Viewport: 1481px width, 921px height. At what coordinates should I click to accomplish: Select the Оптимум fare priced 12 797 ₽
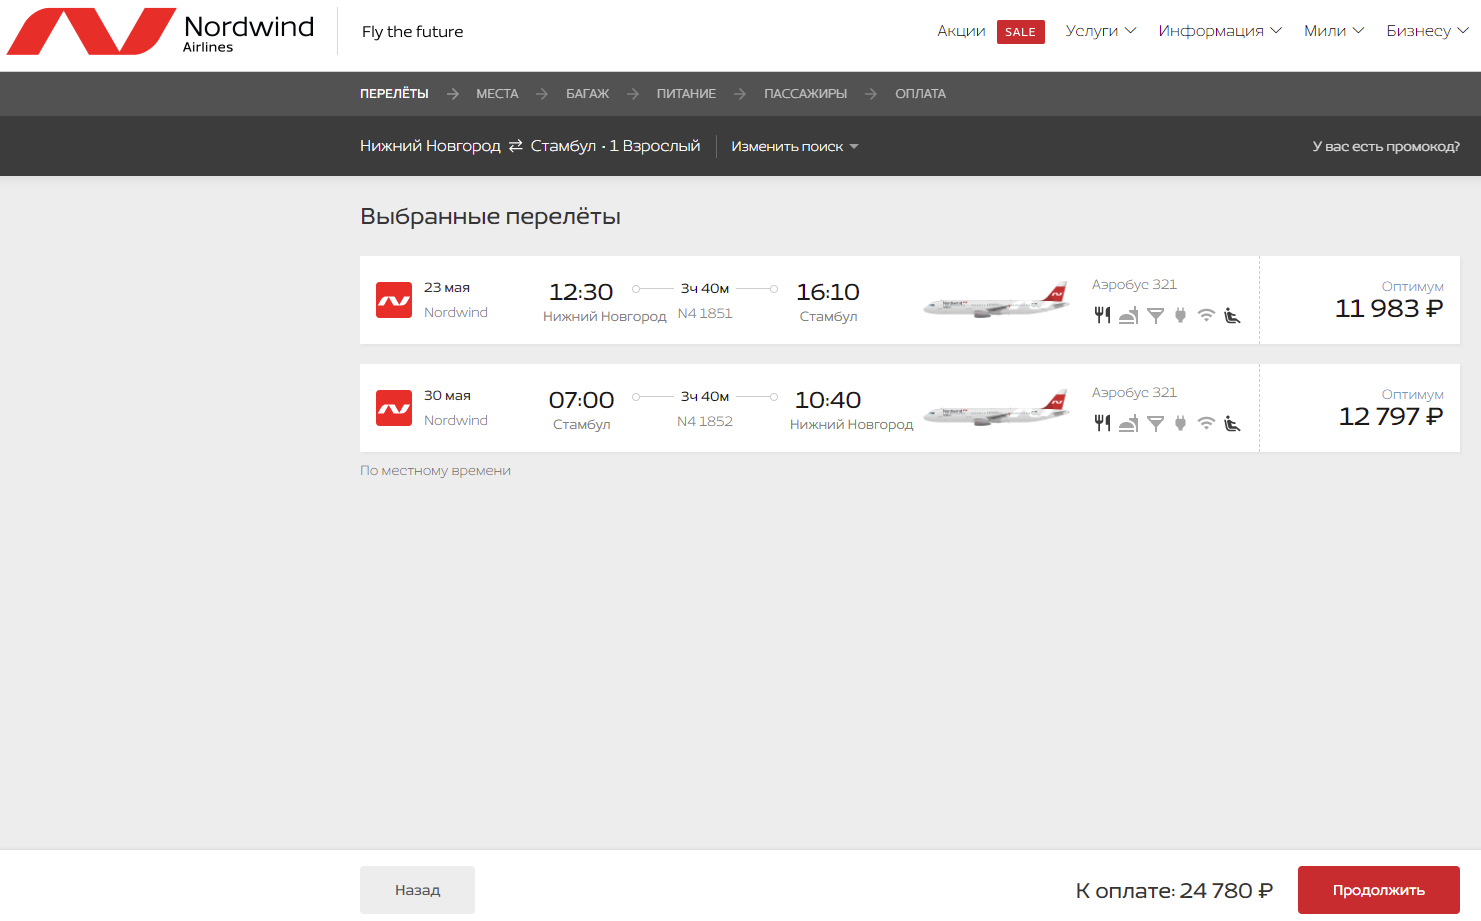point(1360,408)
